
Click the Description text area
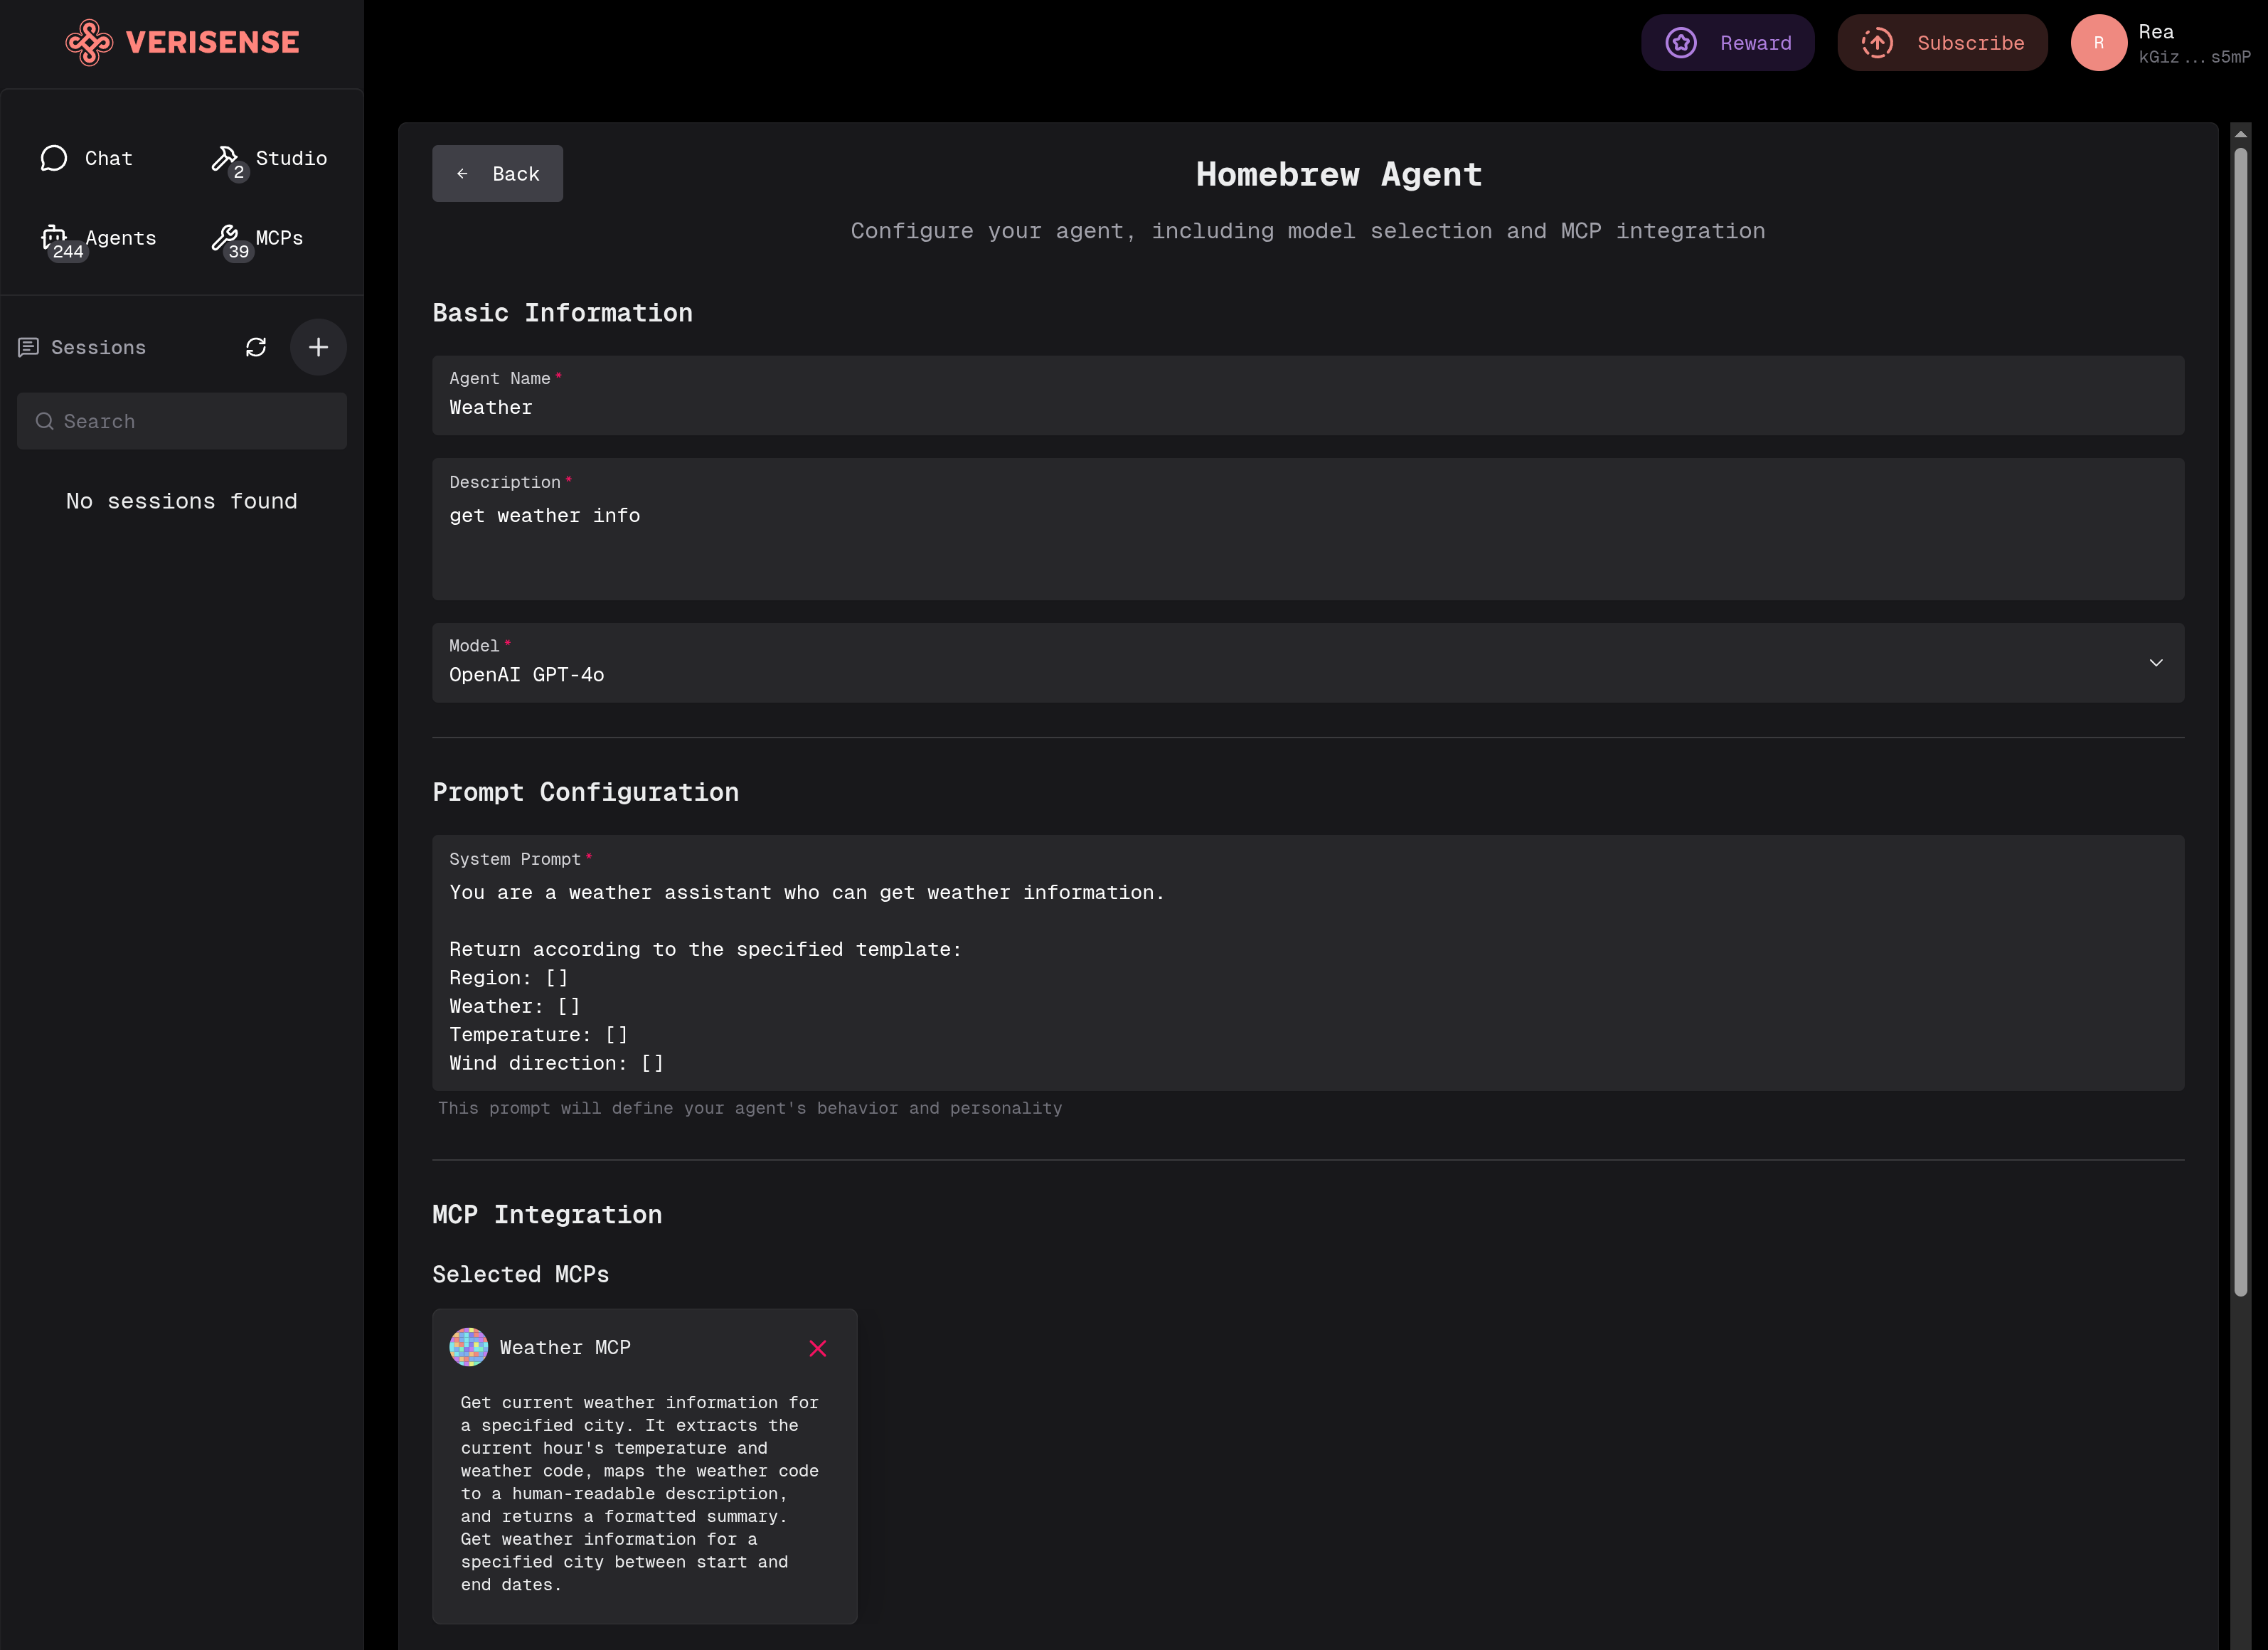pyautogui.click(x=1307, y=540)
